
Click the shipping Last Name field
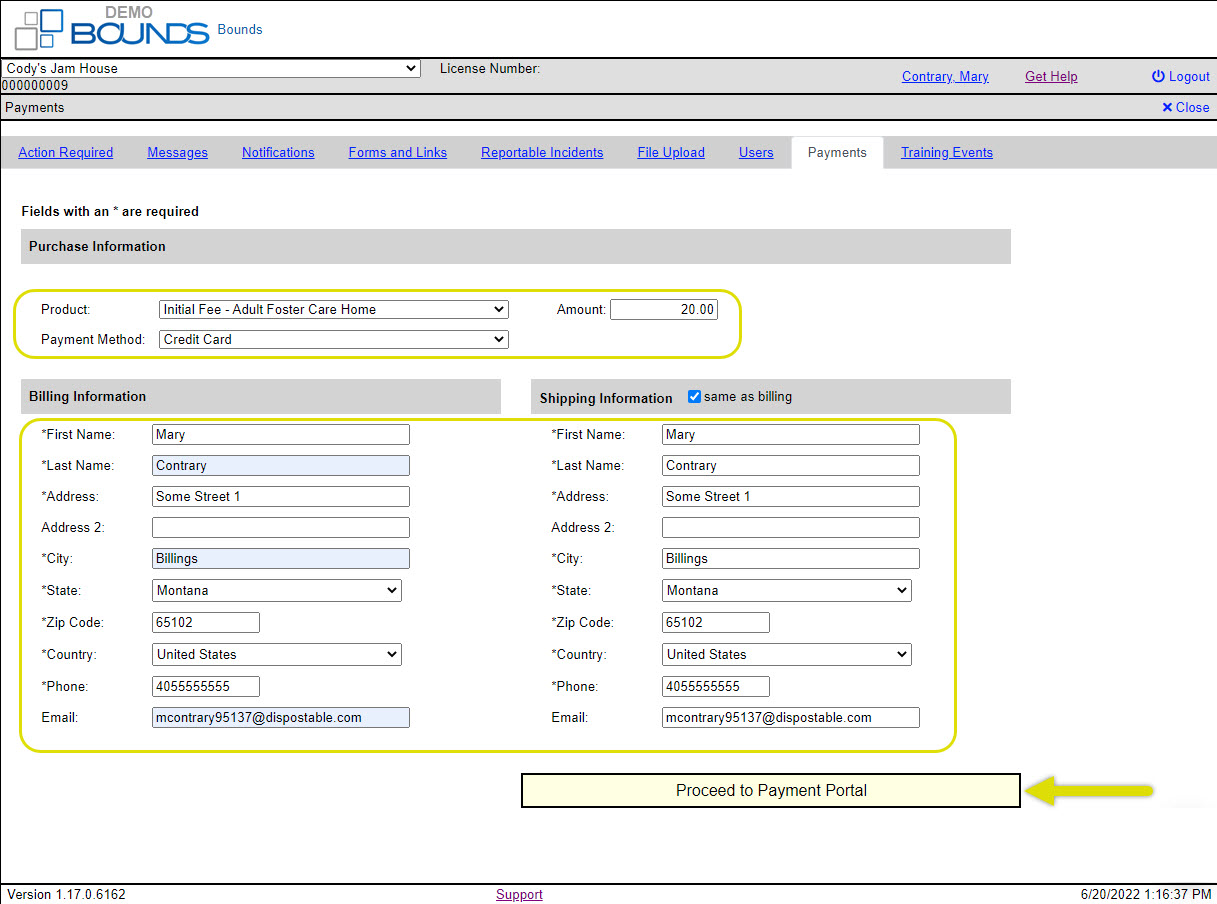tap(791, 465)
